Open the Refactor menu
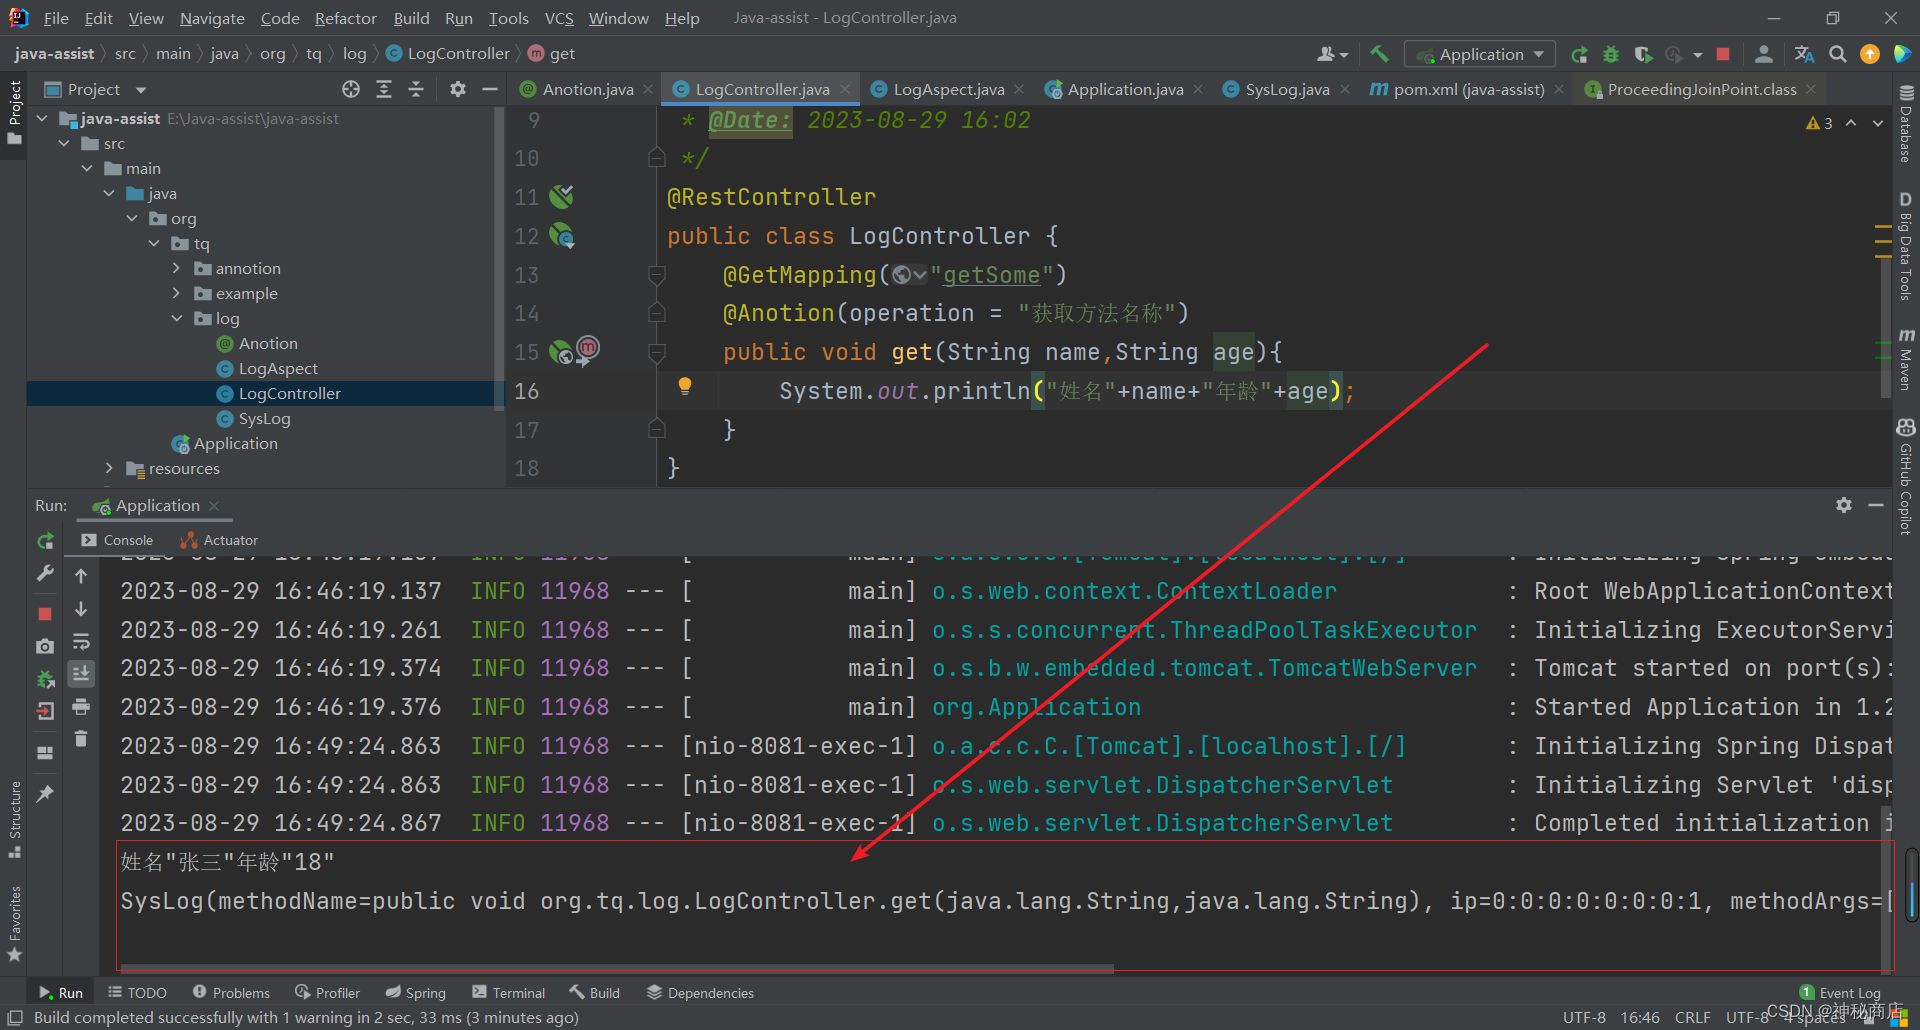 coord(345,18)
